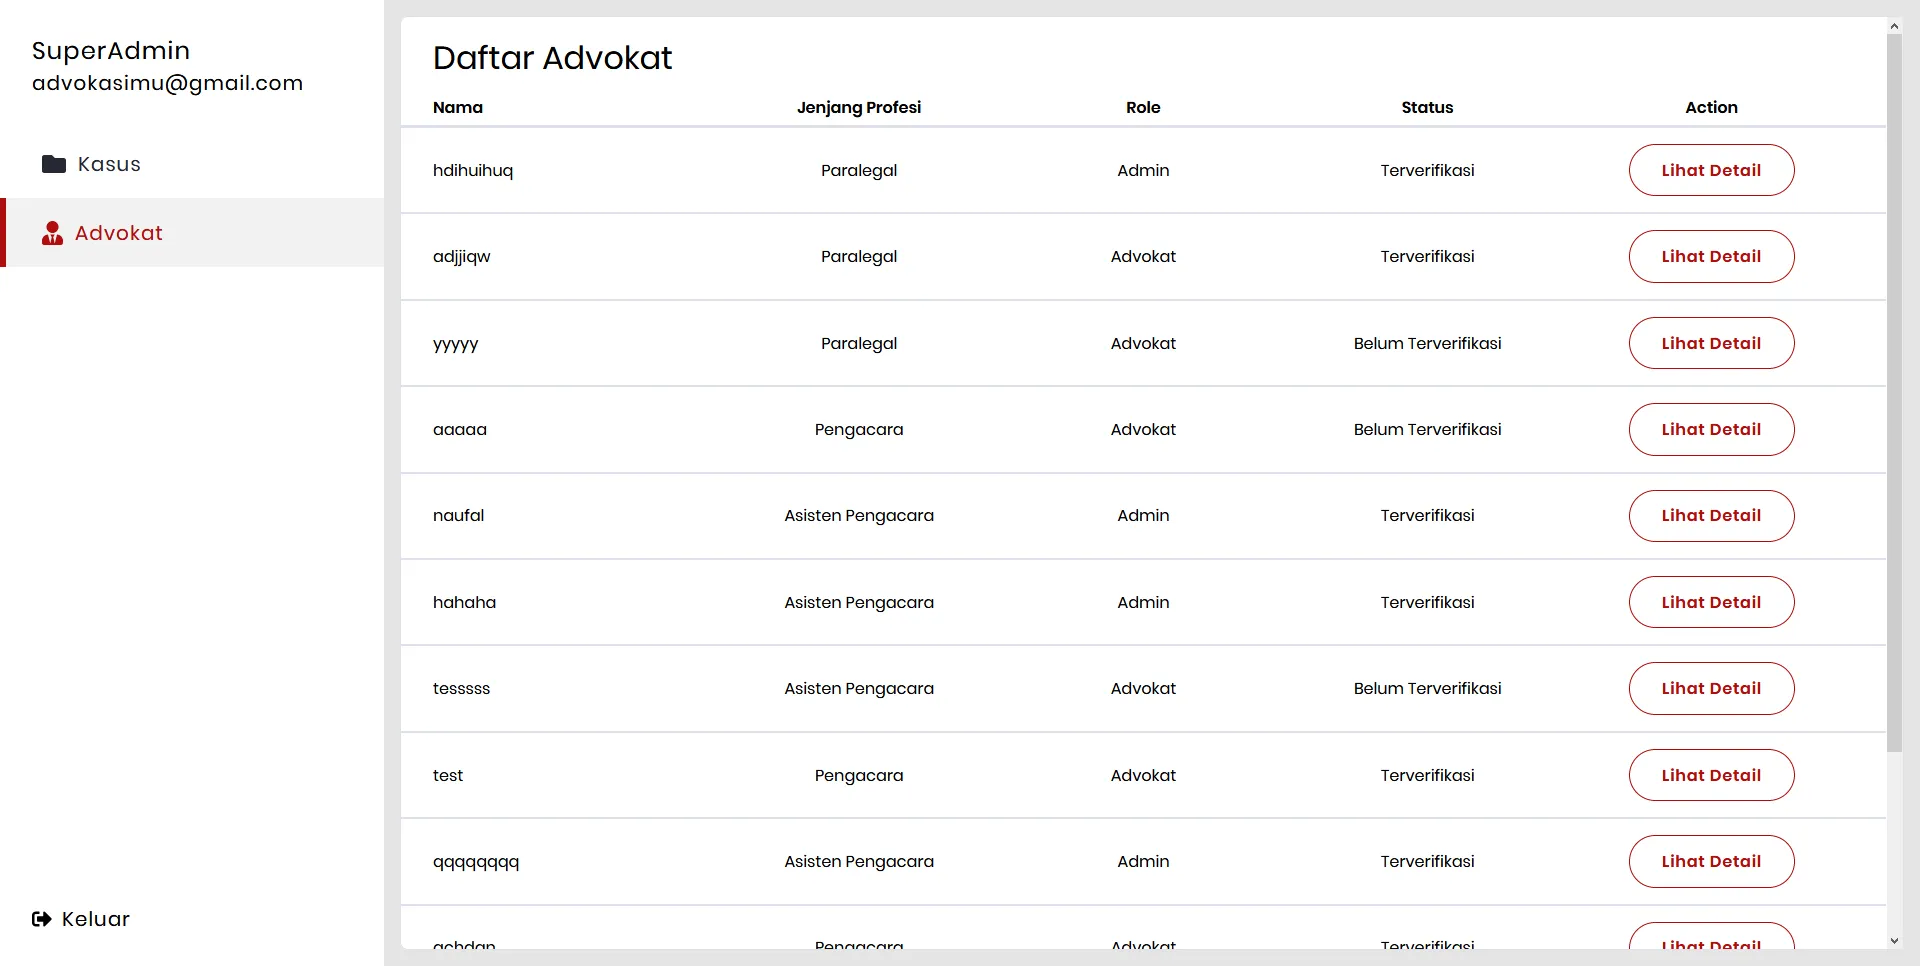This screenshot has width=1920, height=966.
Task: View details of advocate adjjiqw
Action: tap(1711, 256)
